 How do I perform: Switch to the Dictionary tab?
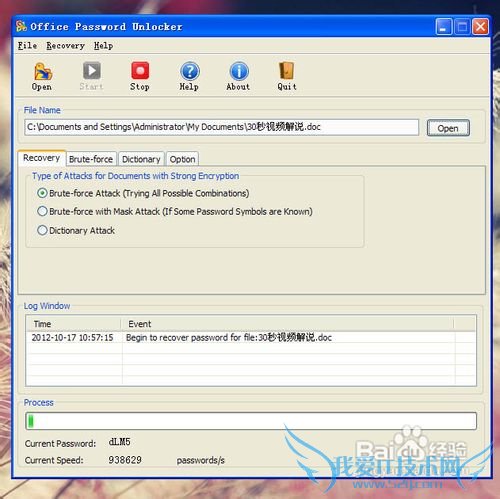coord(141,159)
